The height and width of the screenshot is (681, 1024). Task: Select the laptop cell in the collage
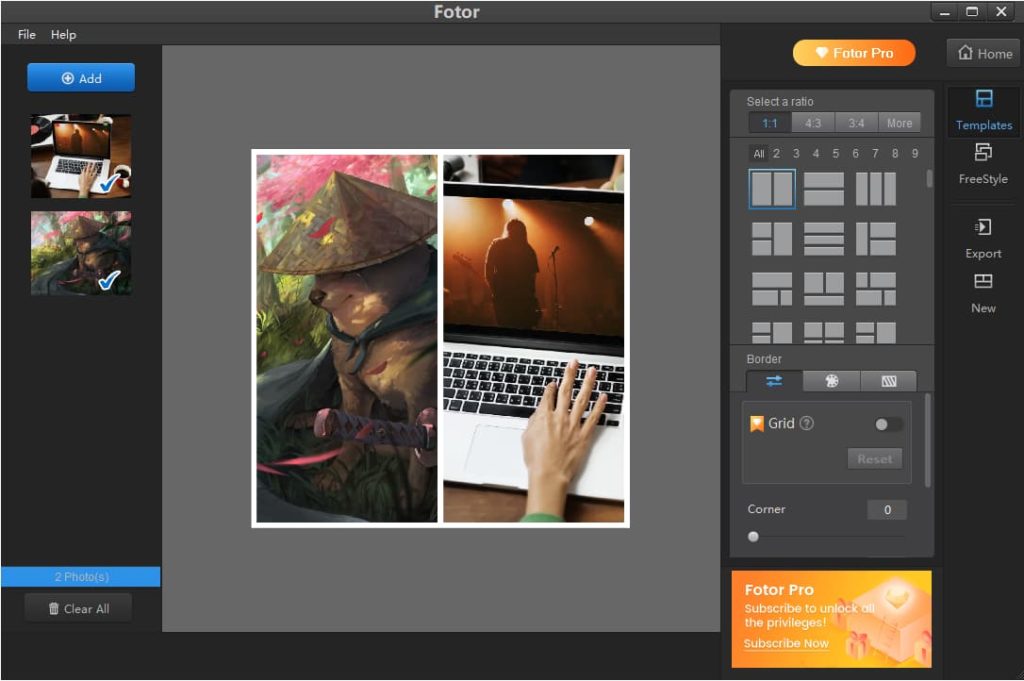pos(534,338)
